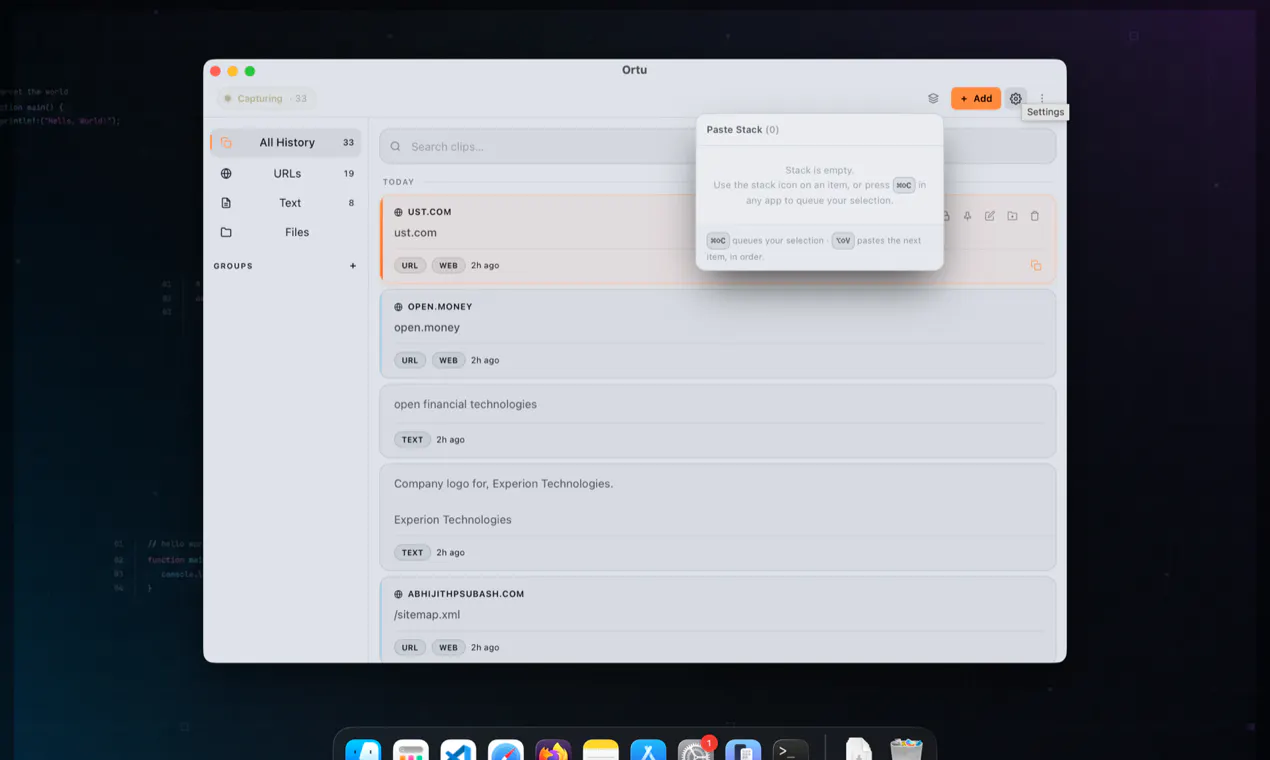Select the 'Company logo for, Experion Technologies.' clip
The image size is (1270, 760).
point(717,516)
